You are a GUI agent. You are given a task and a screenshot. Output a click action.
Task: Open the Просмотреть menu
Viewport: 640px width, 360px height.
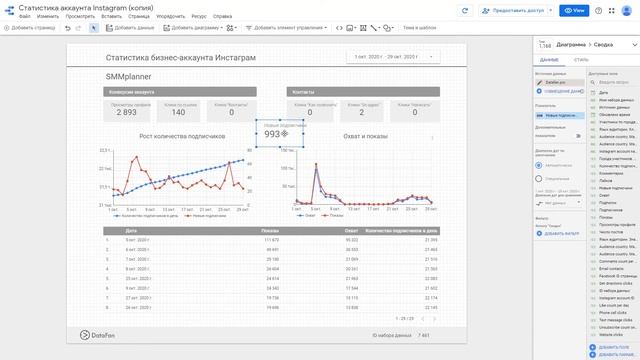(x=80, y=16)
